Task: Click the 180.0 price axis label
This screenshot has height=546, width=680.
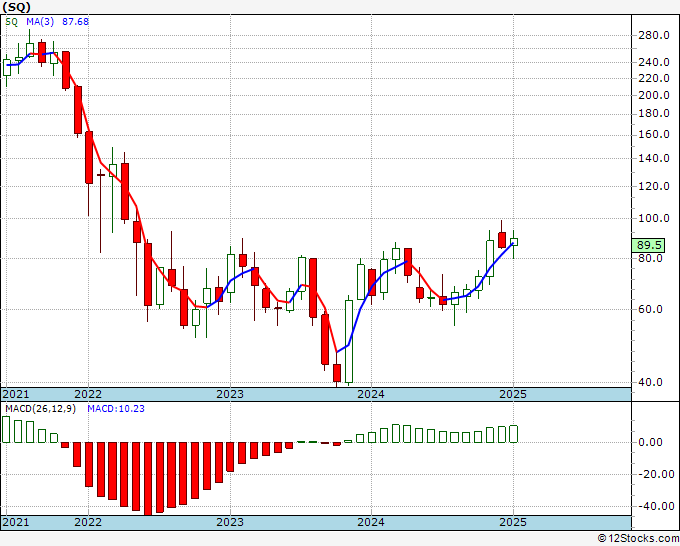Action: [654, 114]
